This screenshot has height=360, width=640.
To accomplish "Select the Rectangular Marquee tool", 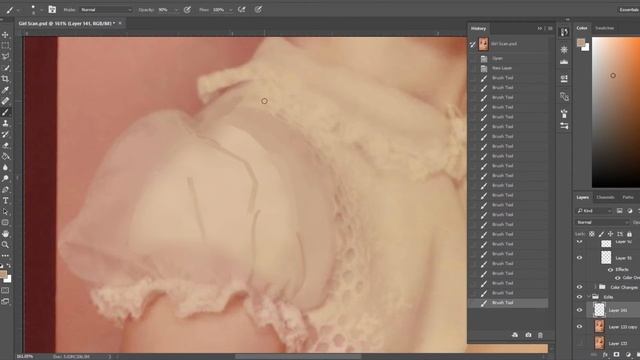I will coord(5,46).
